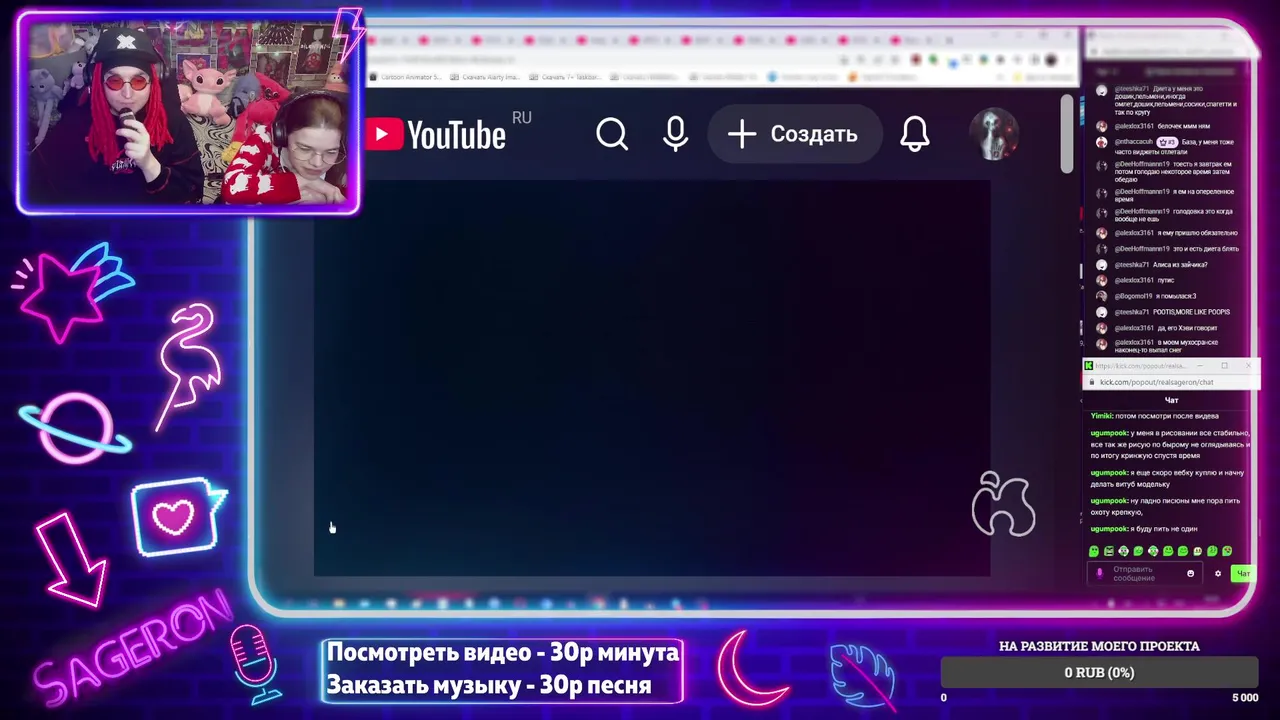Open the Cartoon Animator bookmark
1280x720 pixels.
pos(406,77)
